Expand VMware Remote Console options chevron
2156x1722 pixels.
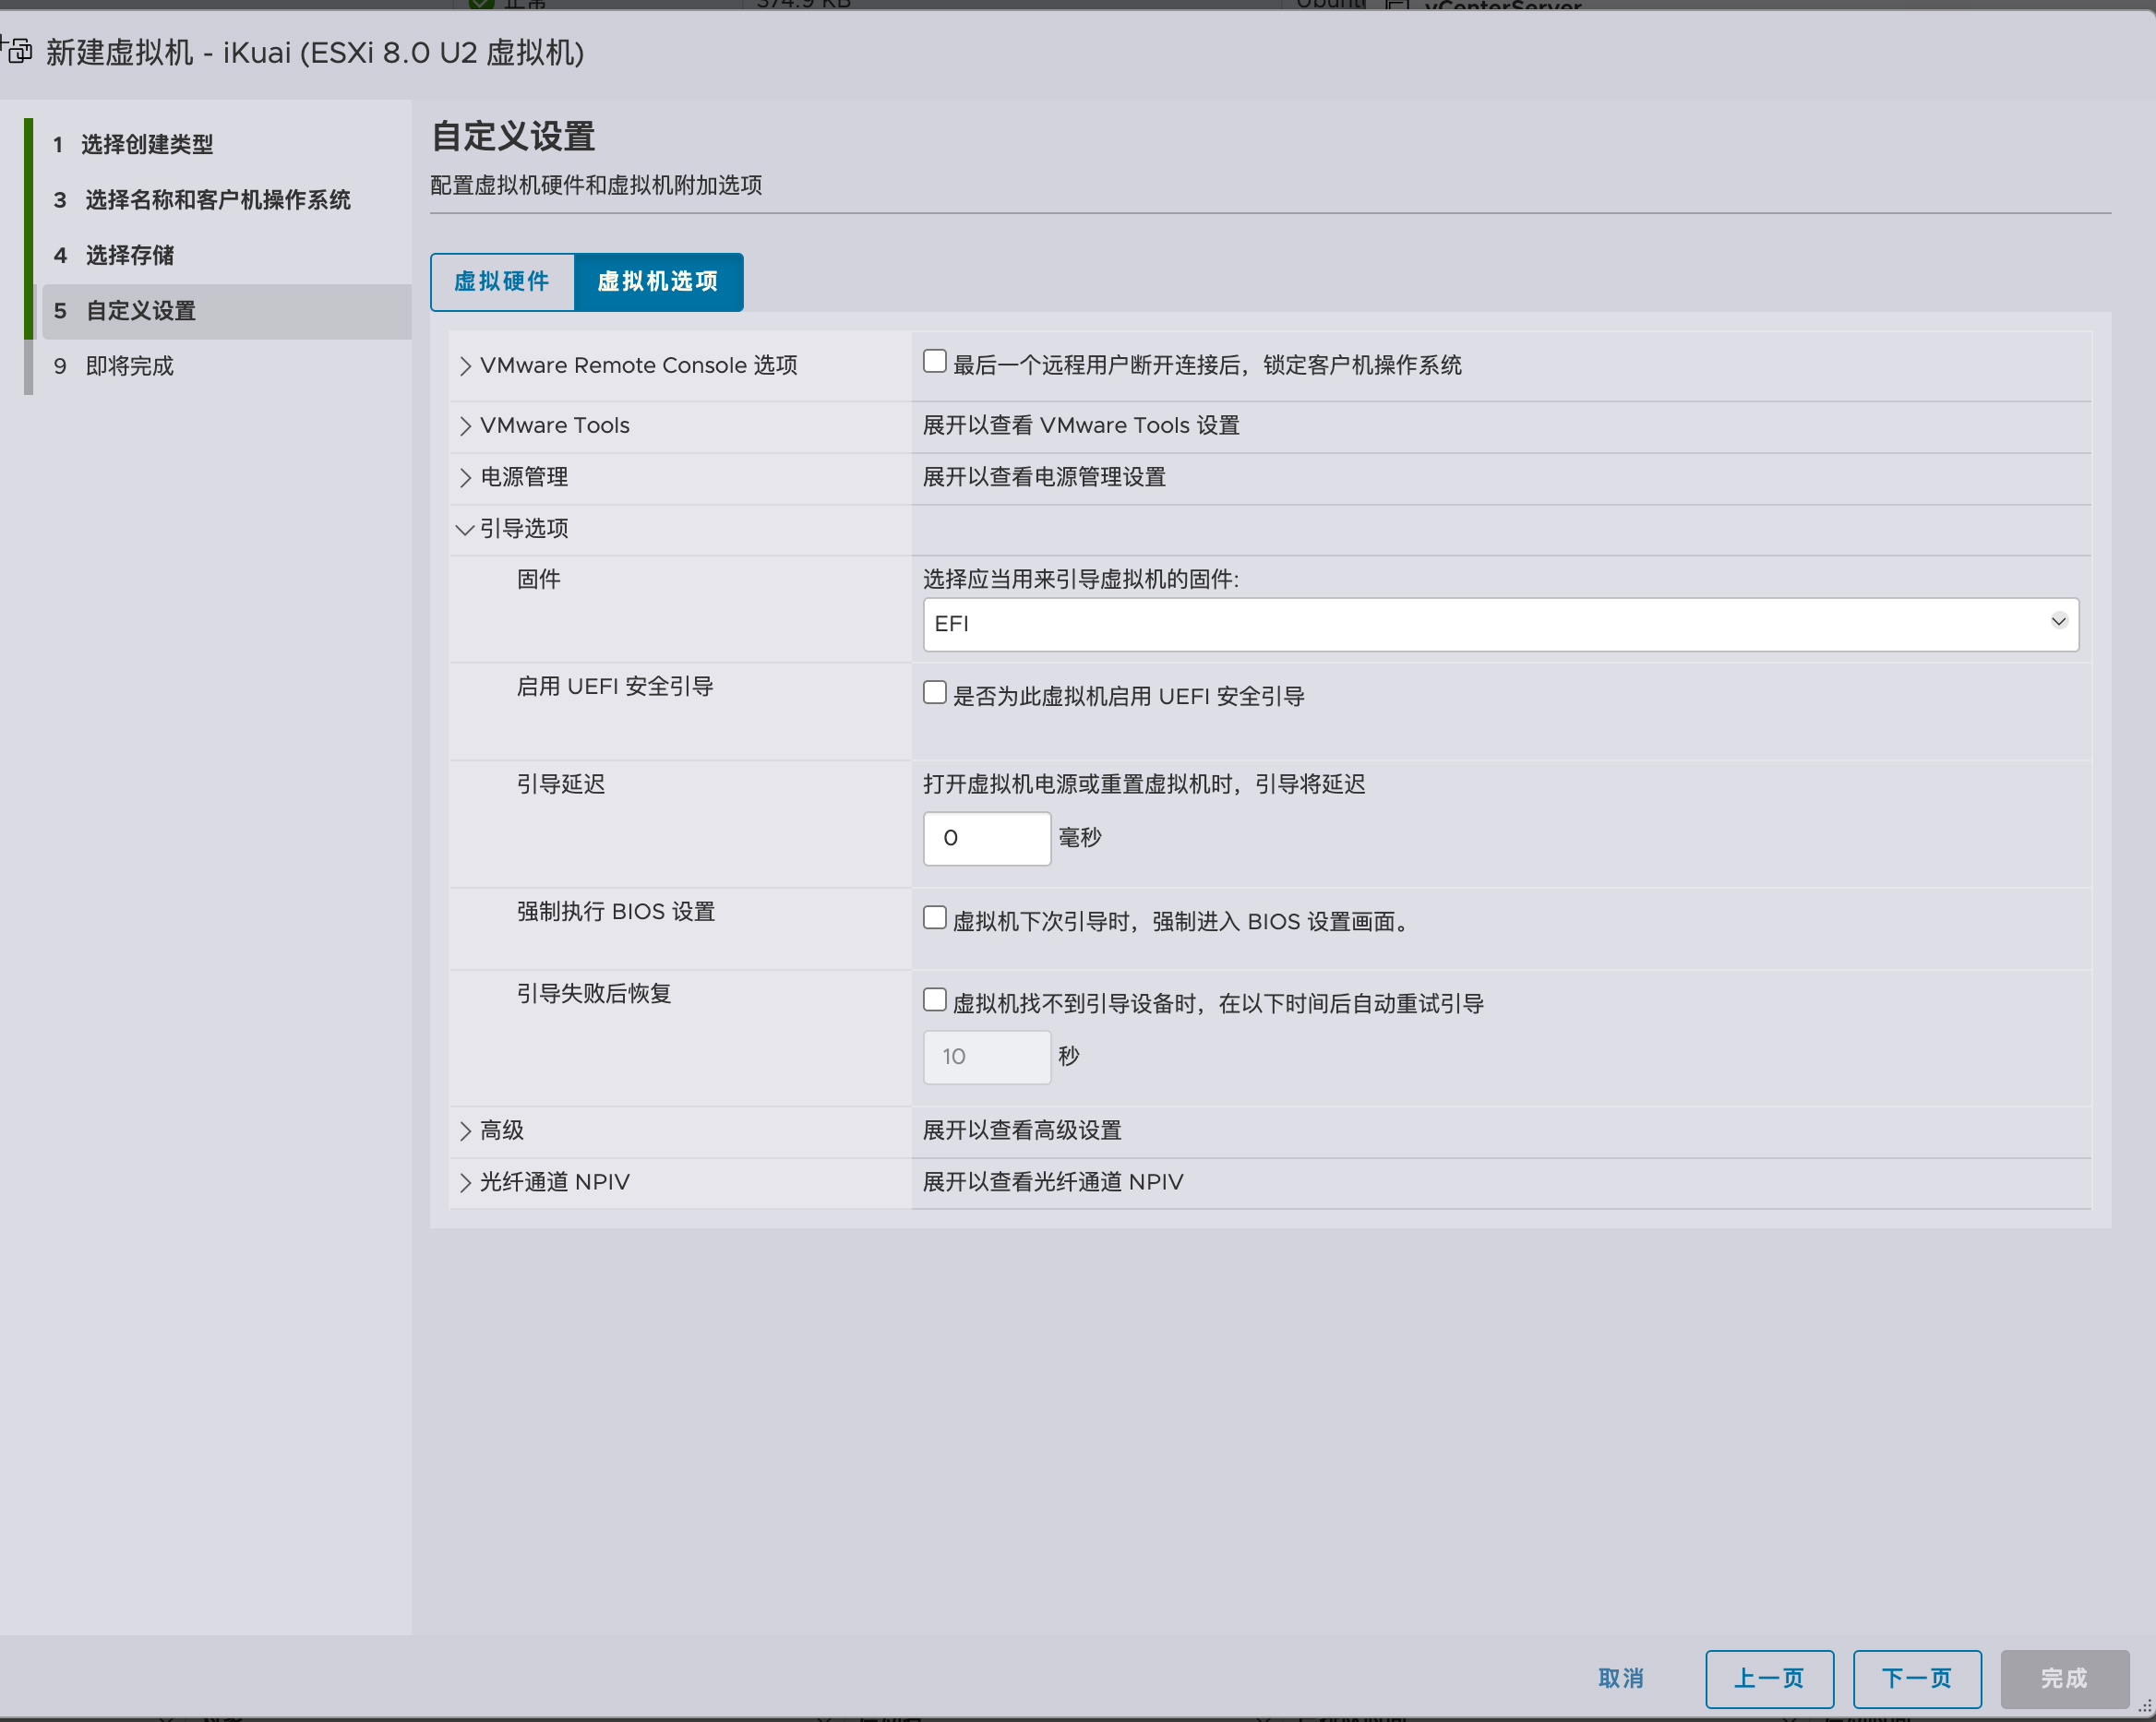tap(465, 366)
